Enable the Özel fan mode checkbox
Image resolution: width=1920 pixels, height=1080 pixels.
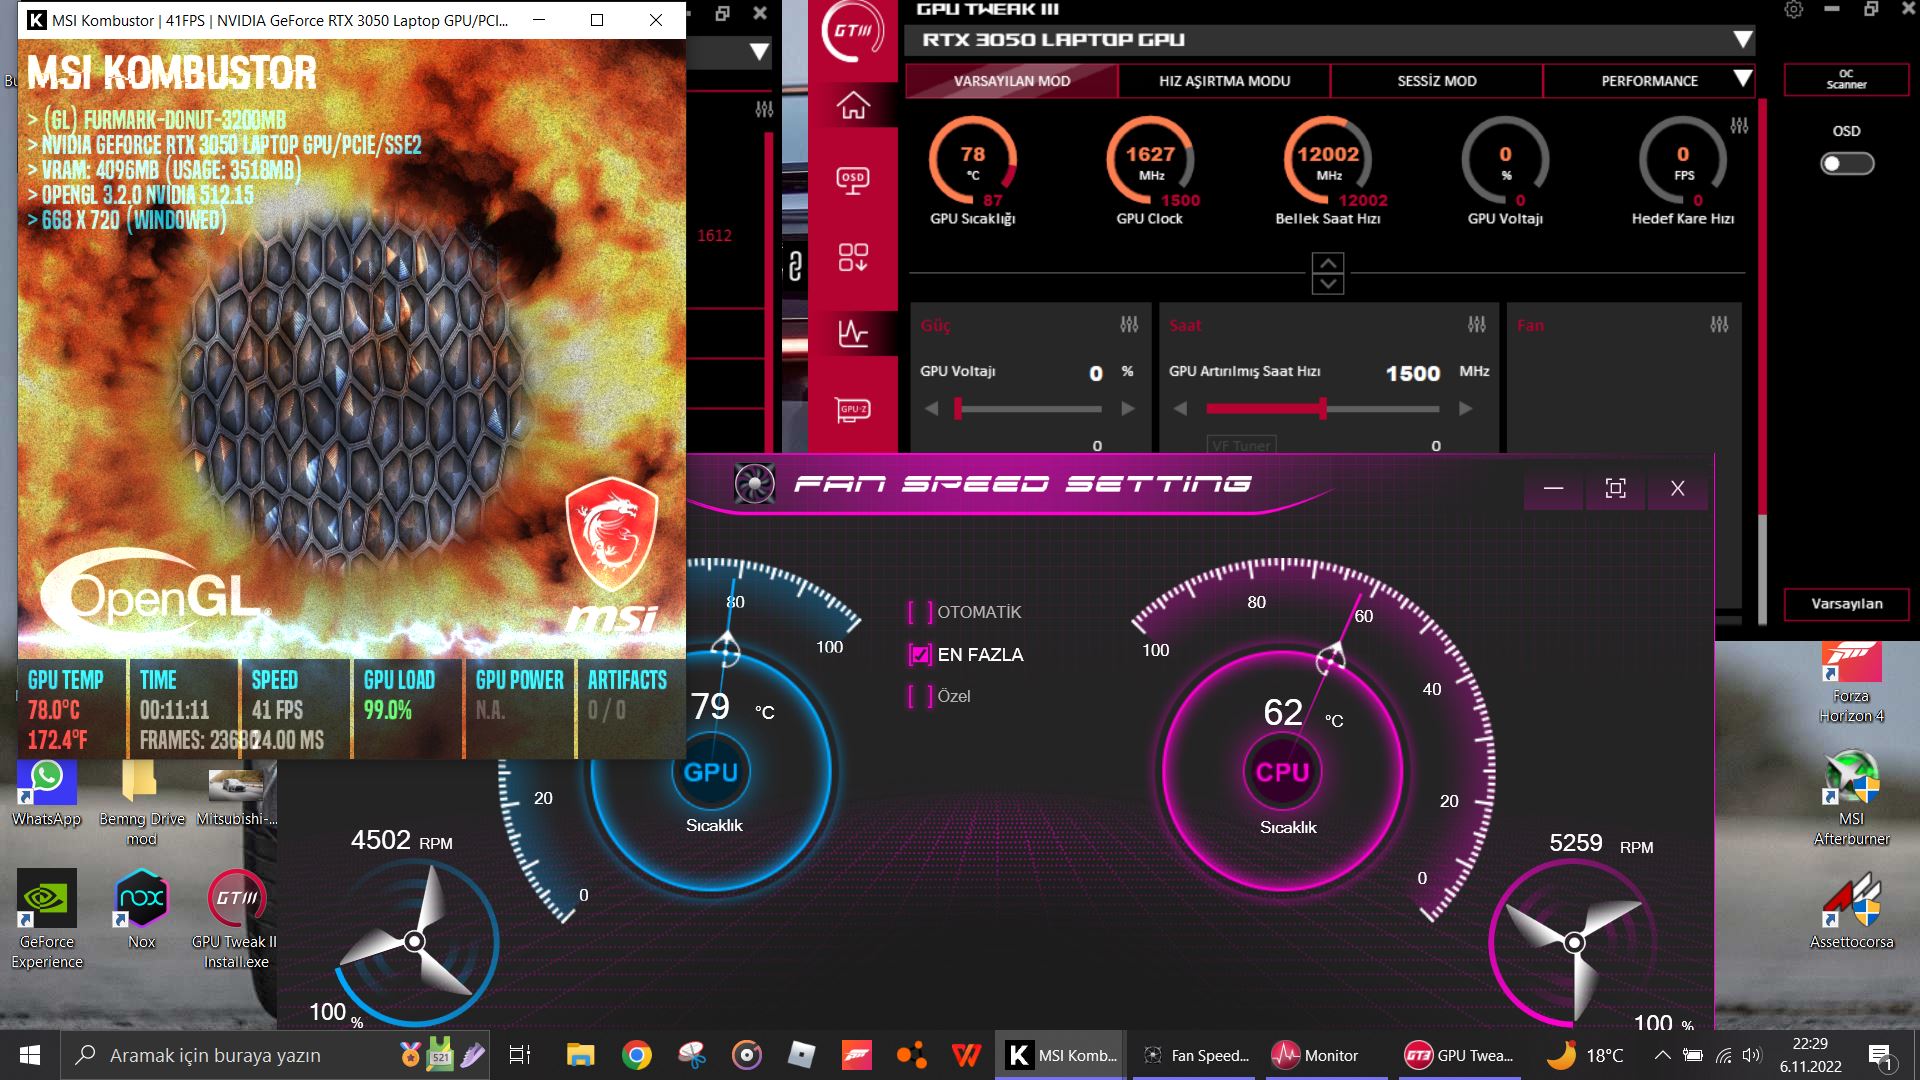coord(920,696)
